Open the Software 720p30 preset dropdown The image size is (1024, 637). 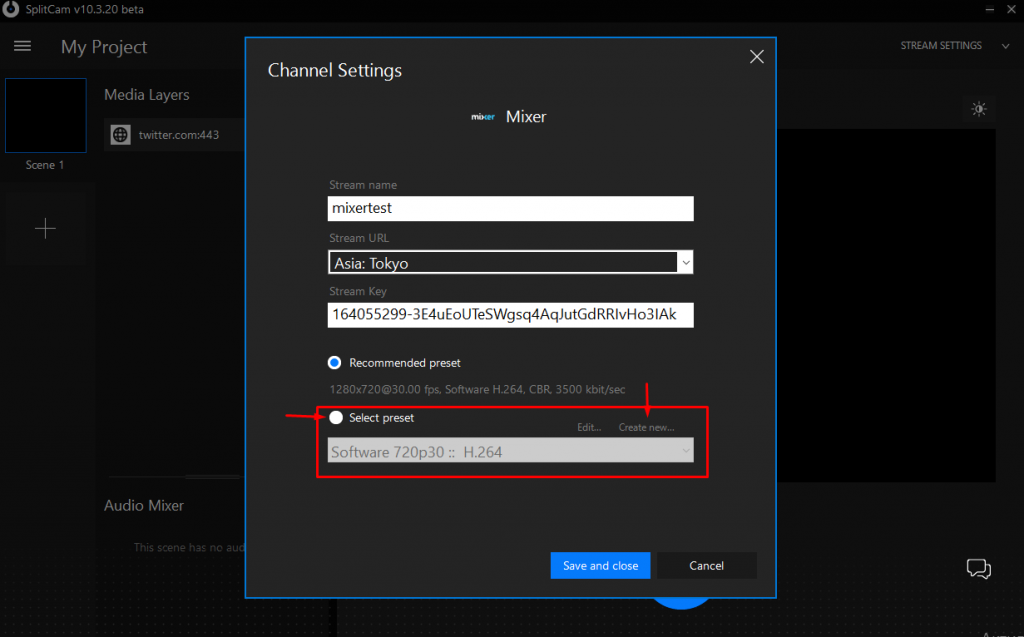coord(510,451)
